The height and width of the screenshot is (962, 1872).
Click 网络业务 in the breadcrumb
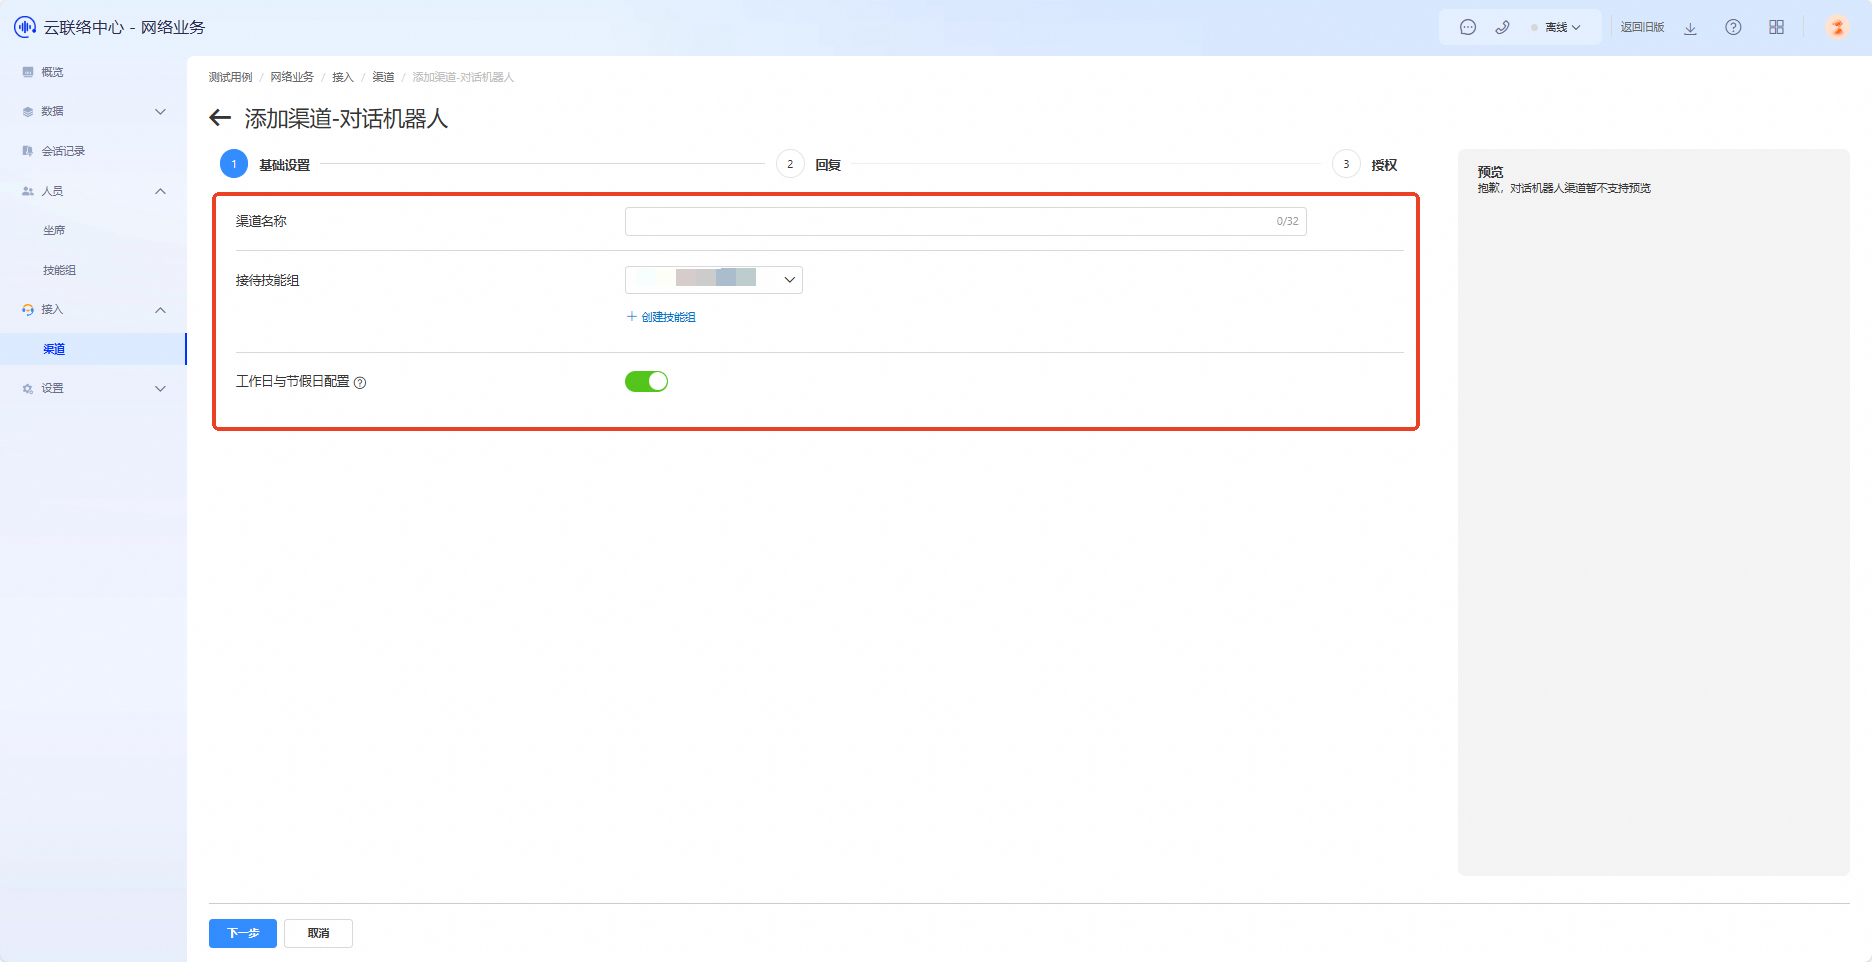[292, 77]
